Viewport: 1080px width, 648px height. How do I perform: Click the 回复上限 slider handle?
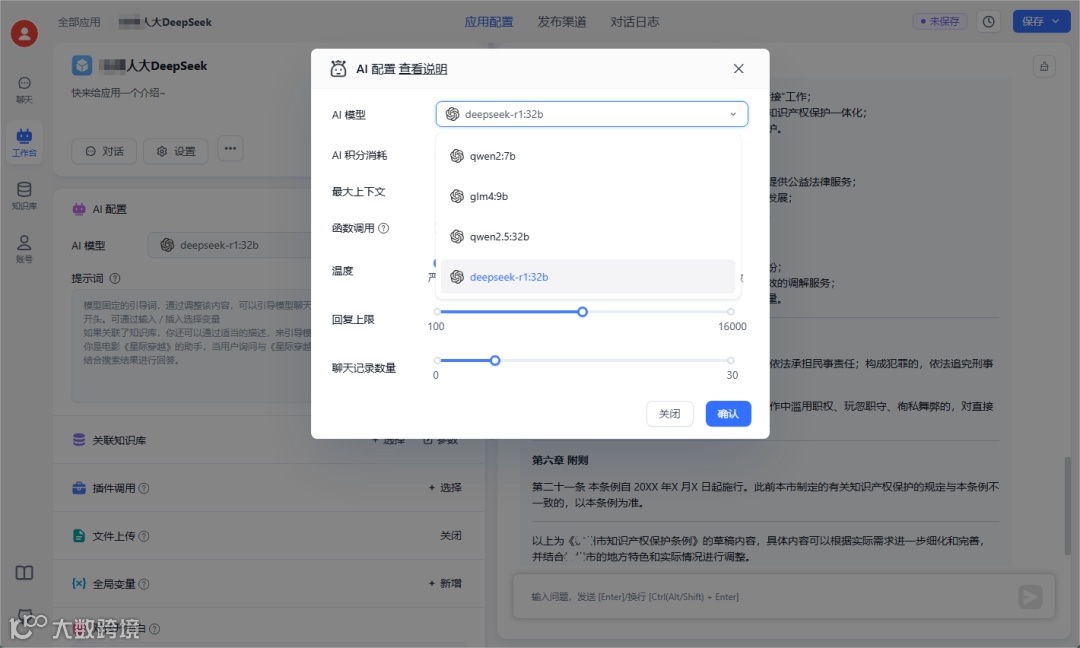tap(583, 312)
